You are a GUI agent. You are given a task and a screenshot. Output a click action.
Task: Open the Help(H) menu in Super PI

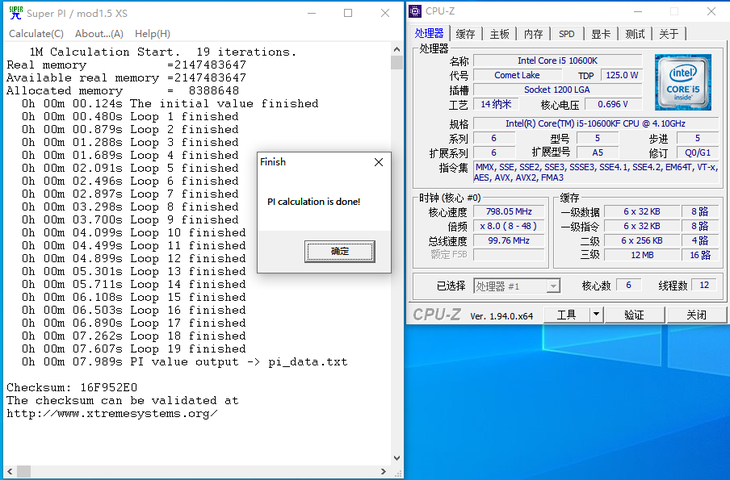point(153,34)
